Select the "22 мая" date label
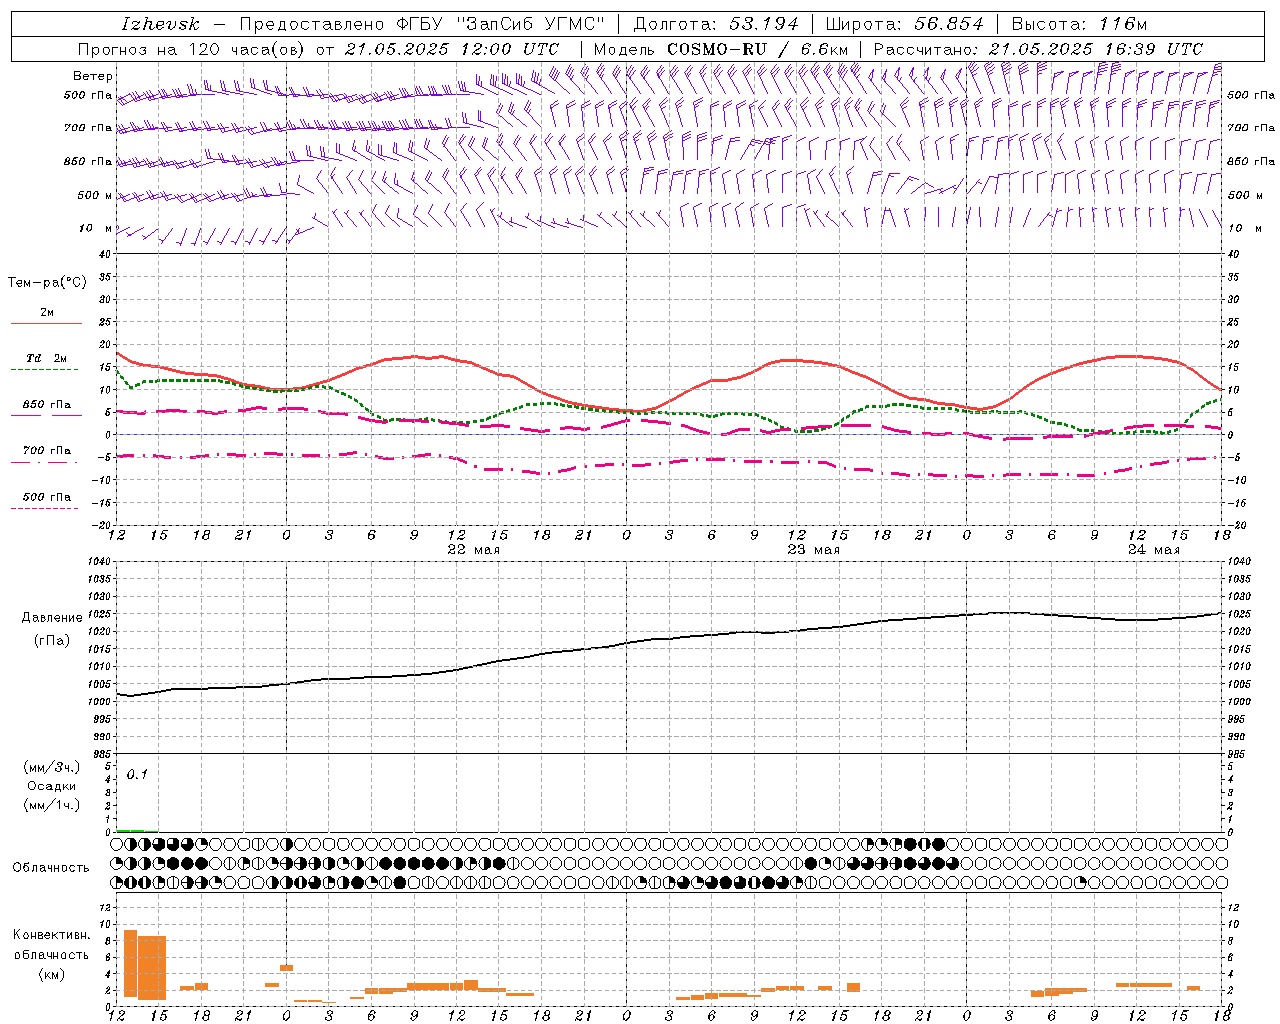The image size is (1280, 1024). [474, 550]
